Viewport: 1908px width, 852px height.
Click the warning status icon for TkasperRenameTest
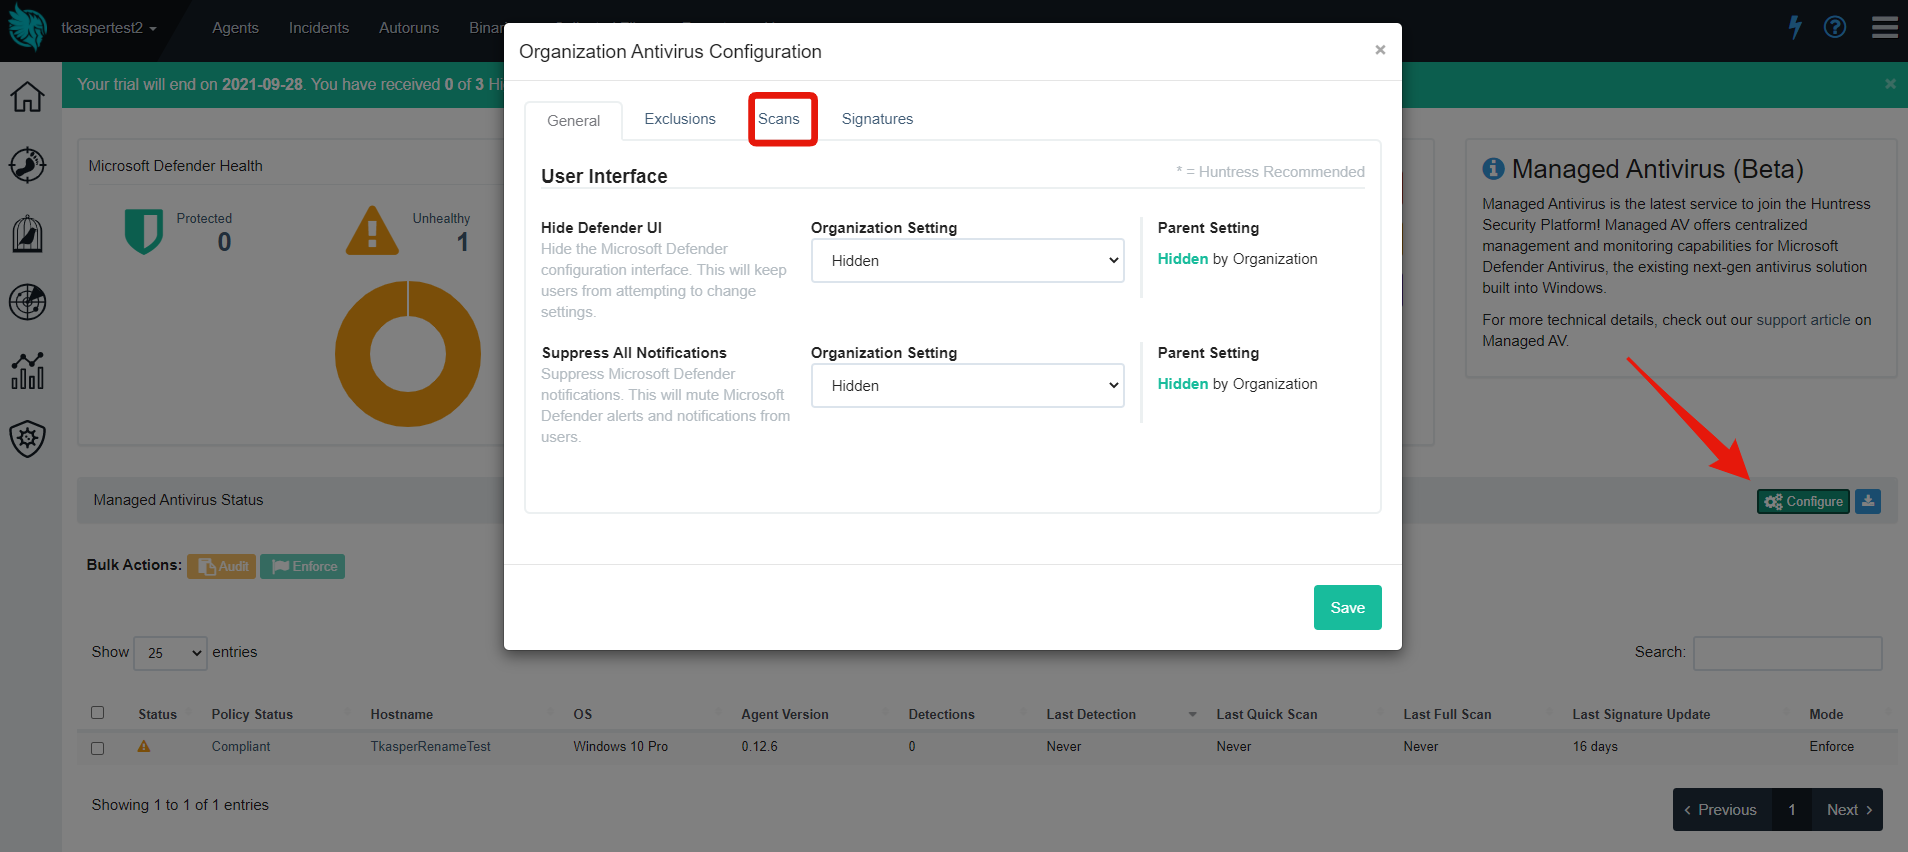click(x=144, y=746)
